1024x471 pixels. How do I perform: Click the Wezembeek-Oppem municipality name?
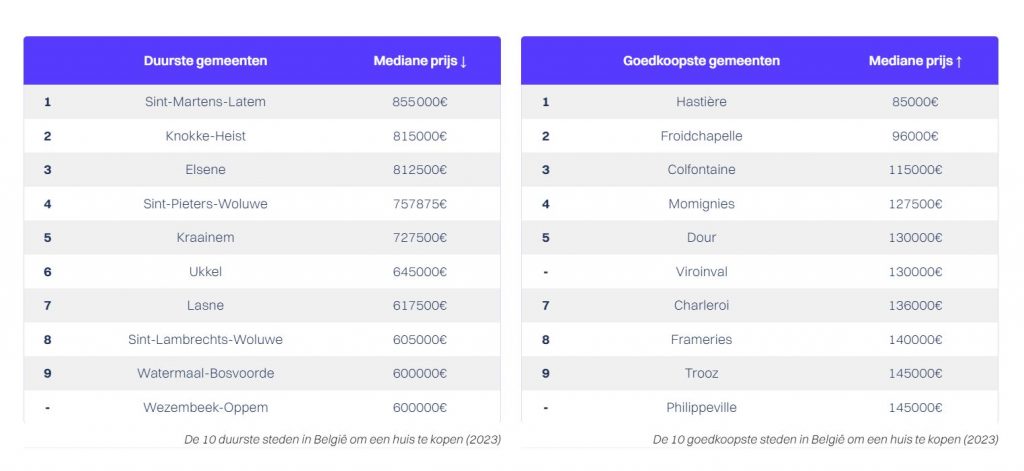pyautogui.click(x=205, y=408)
